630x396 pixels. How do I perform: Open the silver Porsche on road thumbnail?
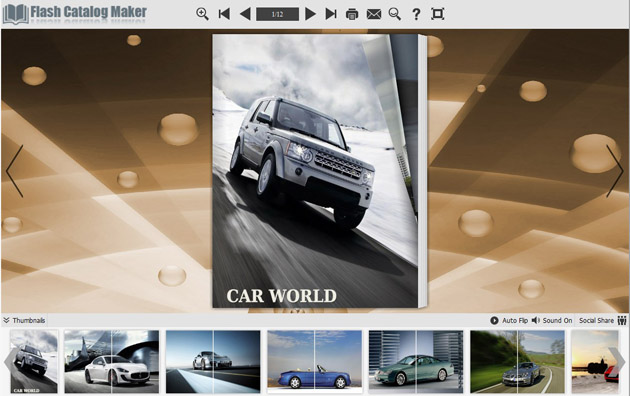point(213,361)
